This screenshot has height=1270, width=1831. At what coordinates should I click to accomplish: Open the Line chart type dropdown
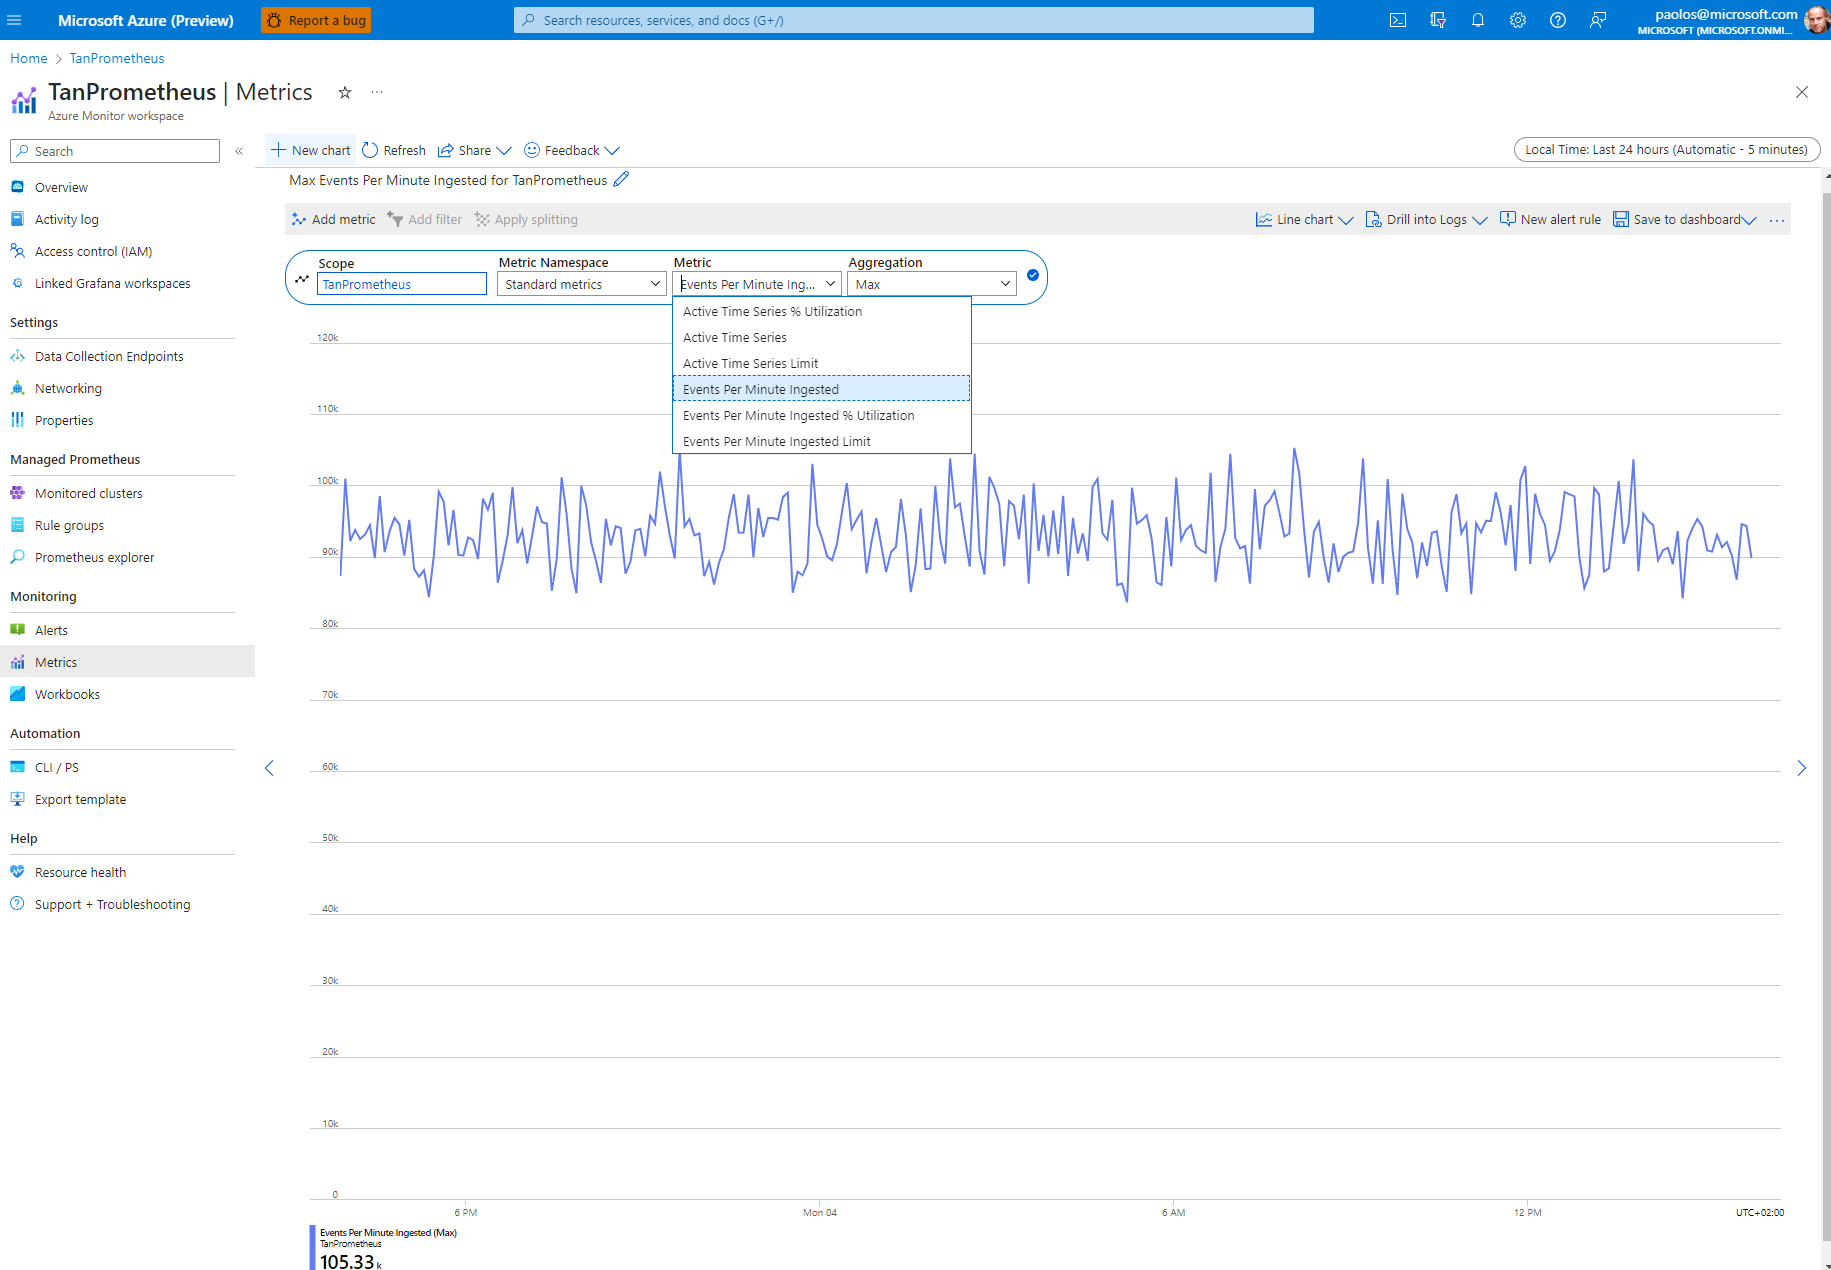1305,219
